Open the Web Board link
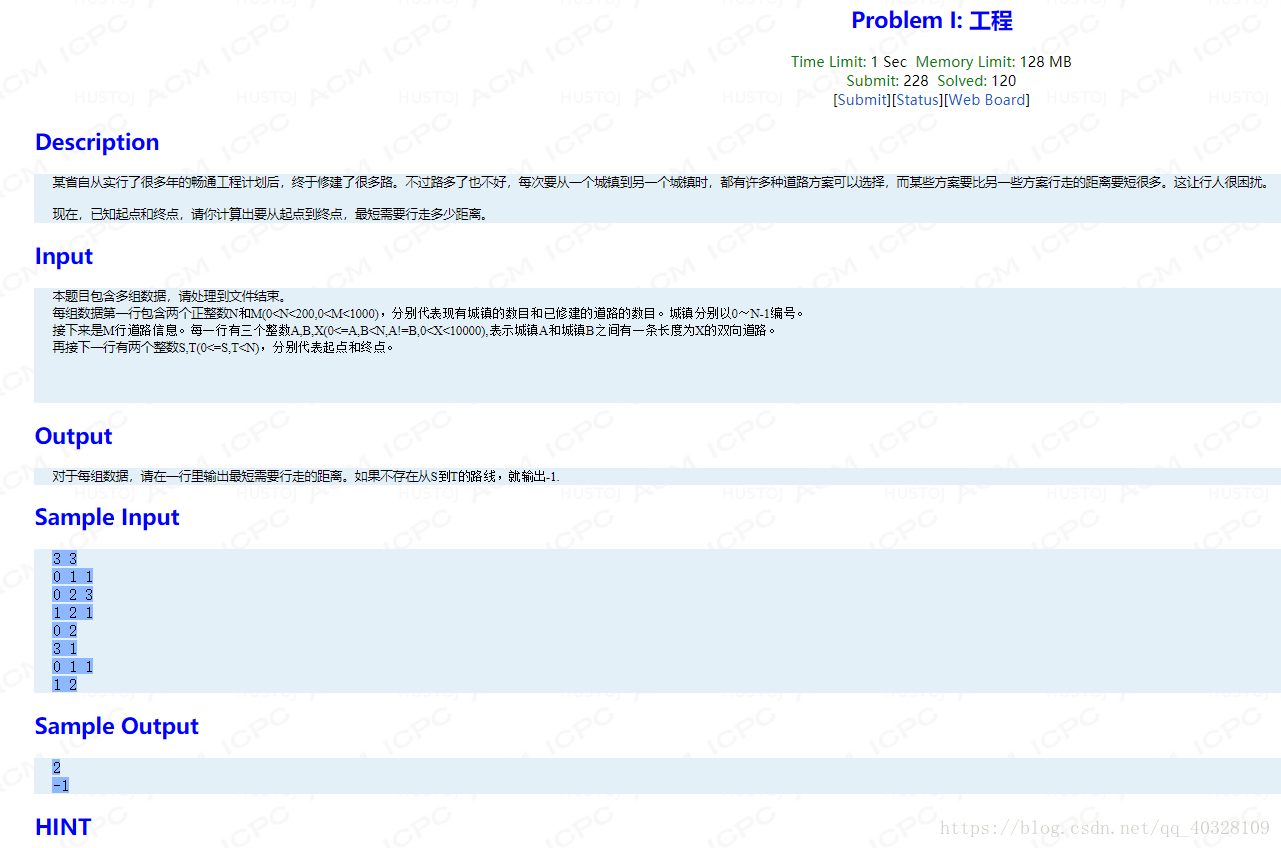Screen dimensions: 1281x848 click(987, 99)
